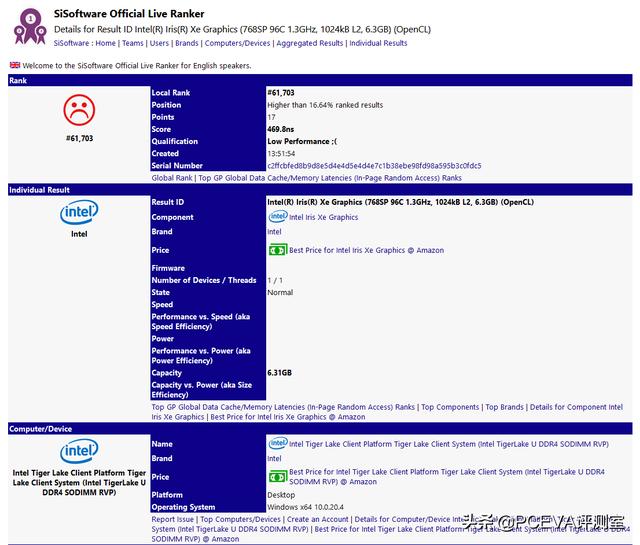This screenshot has width=640, height=545.
Task: Open the Top Brands link
Action: pyautogui.click(x=504, y=407)
